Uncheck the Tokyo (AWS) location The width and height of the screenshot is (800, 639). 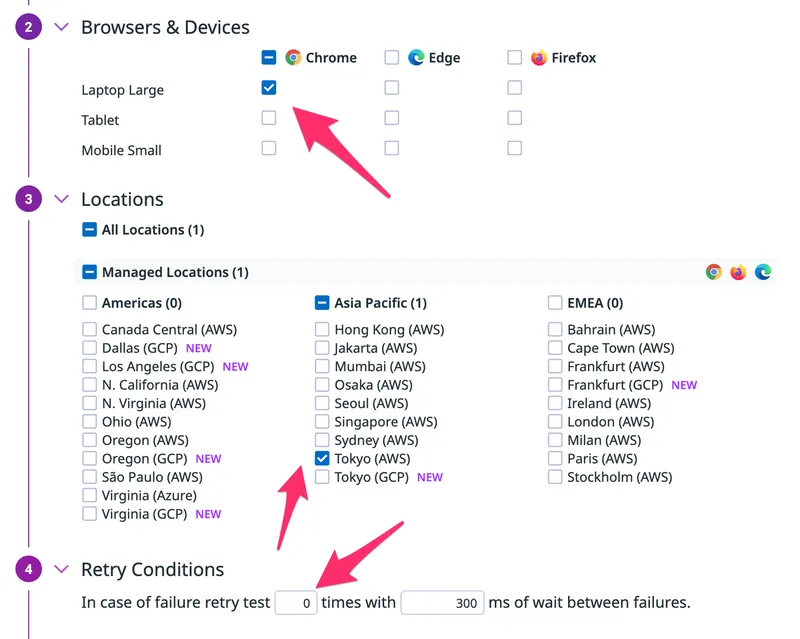tap(322, 459)
